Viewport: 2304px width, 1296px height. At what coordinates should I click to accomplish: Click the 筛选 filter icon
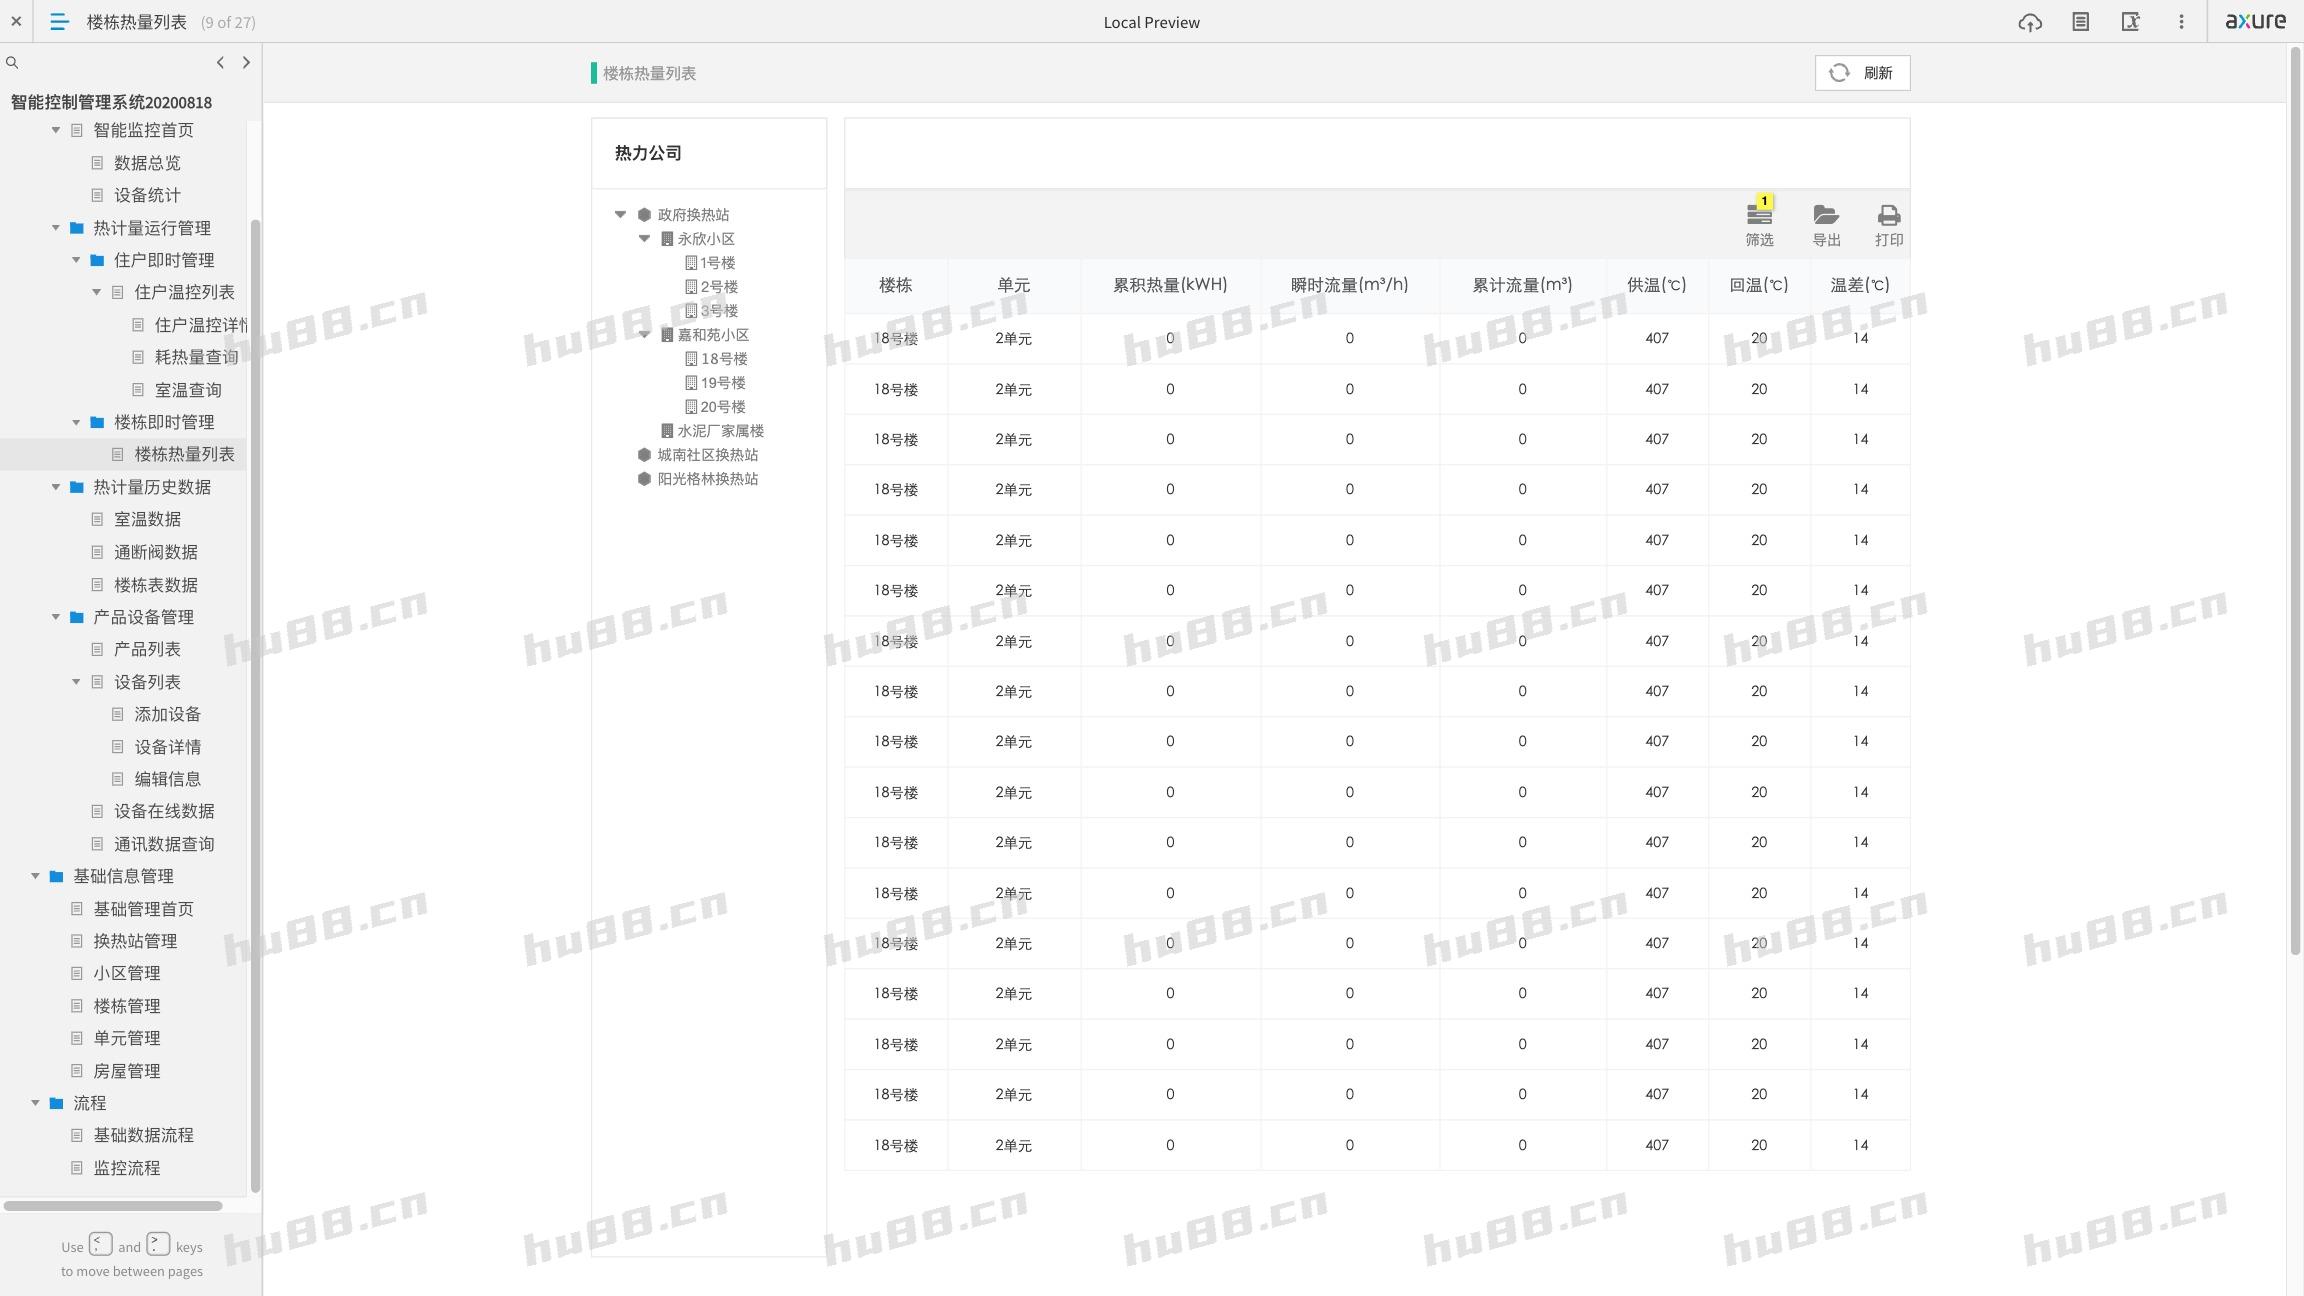click(1759, 216)
